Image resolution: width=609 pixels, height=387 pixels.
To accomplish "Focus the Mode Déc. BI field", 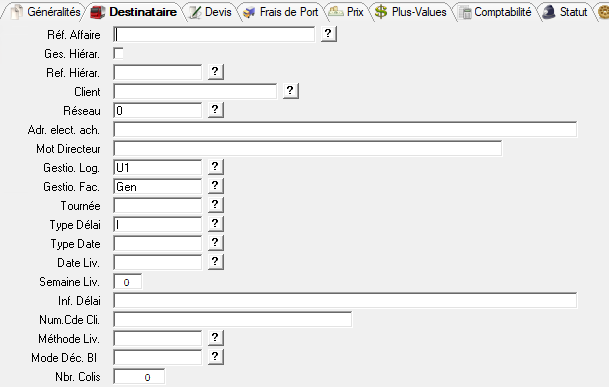I will (158, 358).
